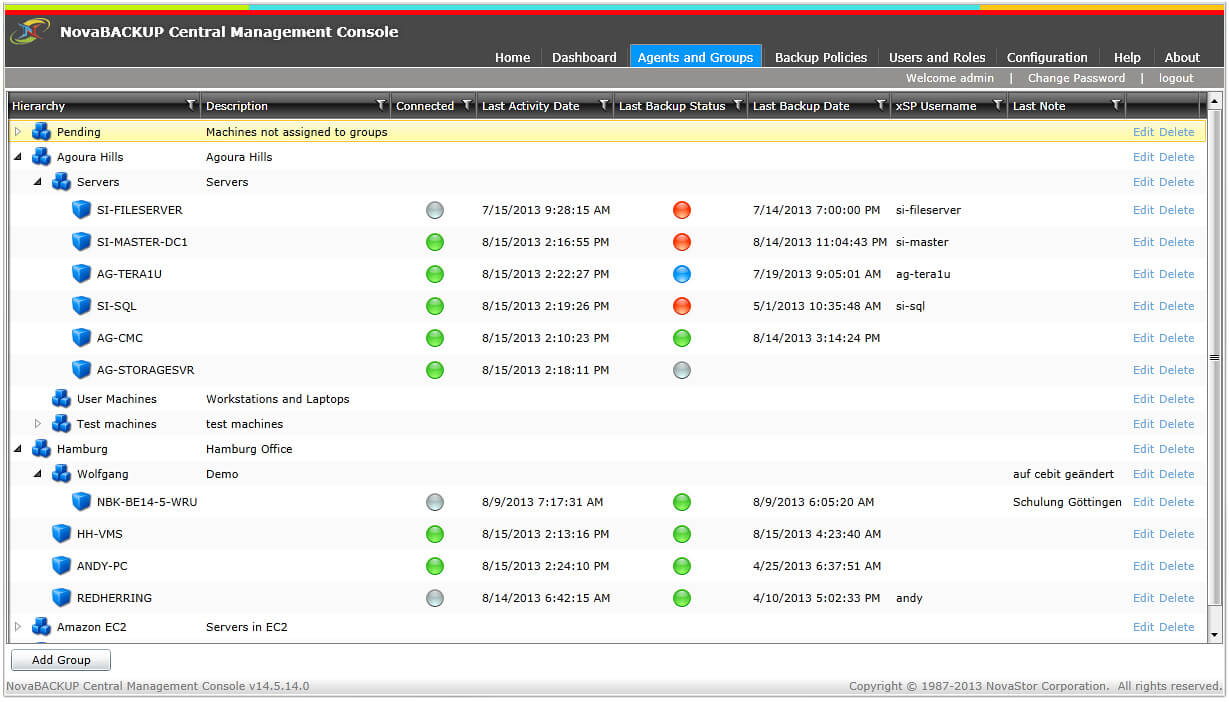
Task: Click the logout link
Action: pos(1176,78)
